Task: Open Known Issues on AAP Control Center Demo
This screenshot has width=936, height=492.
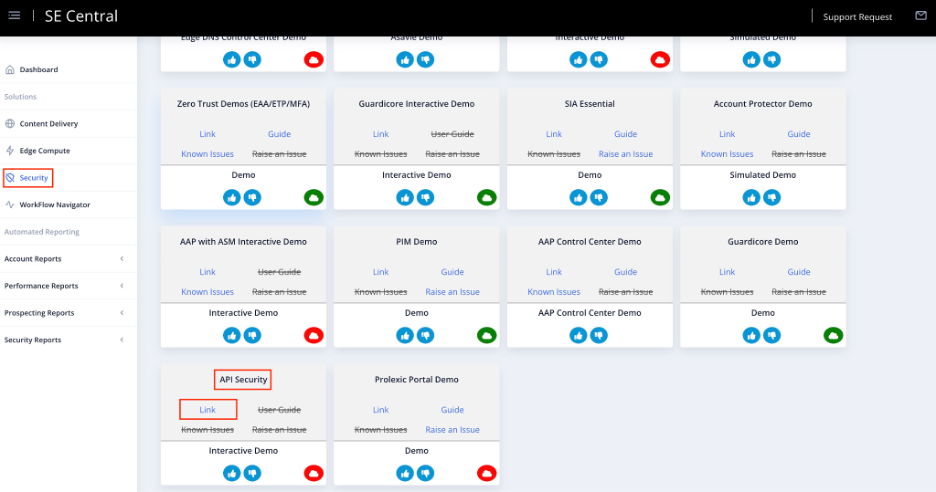Action: tap(554, 291)
